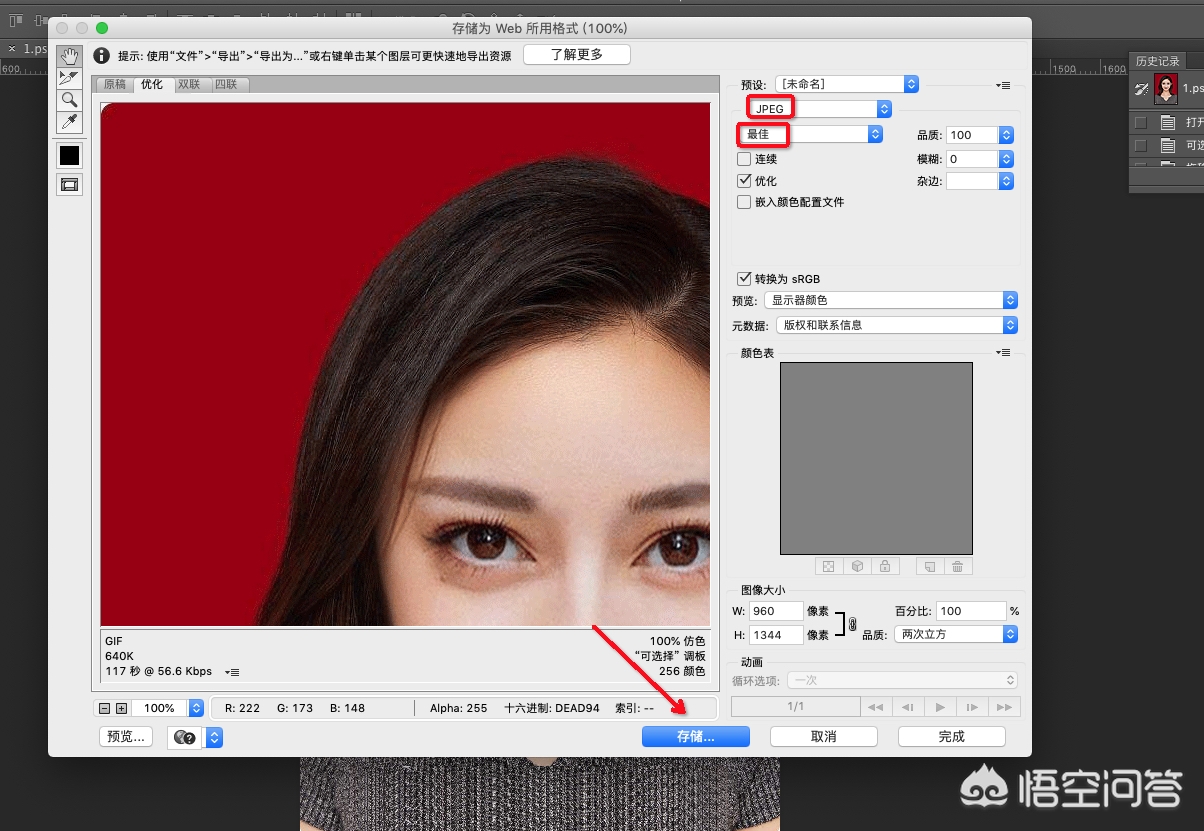
Task: Click the delete color trash icon
Action: 958,566
